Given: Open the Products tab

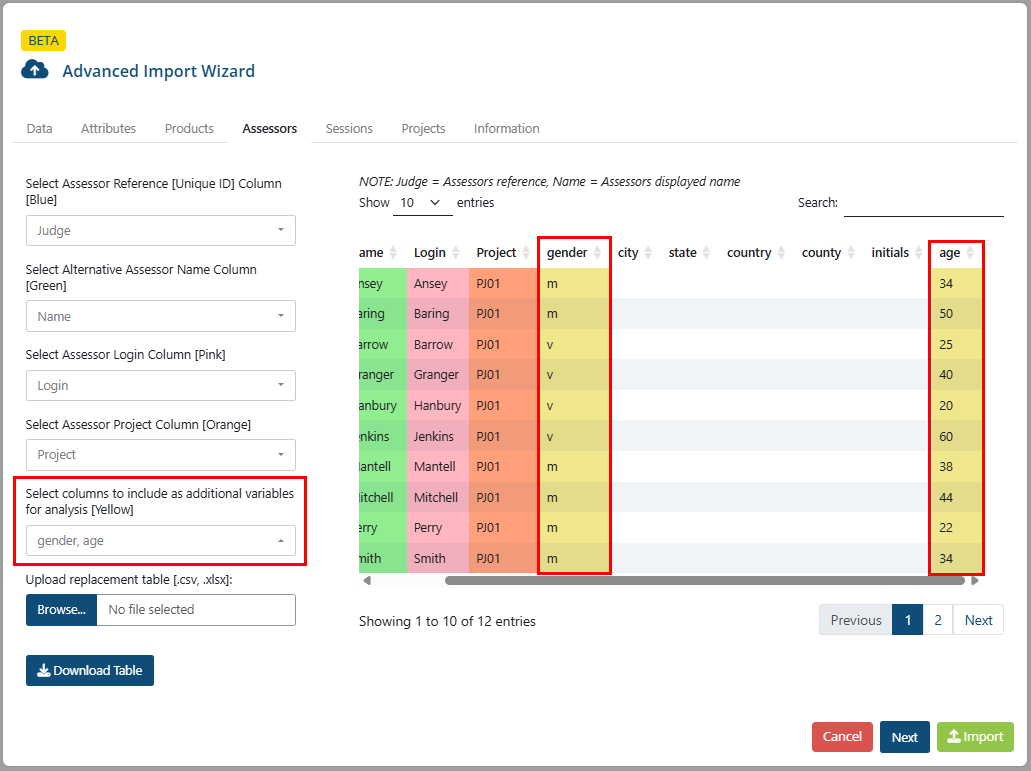Looking at the screenshot, I should point(189,128).
